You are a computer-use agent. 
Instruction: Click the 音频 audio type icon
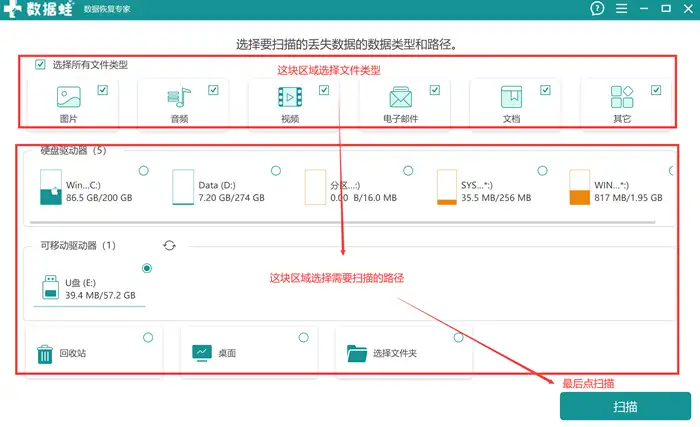pyautogui.click(x=179, y=97)
